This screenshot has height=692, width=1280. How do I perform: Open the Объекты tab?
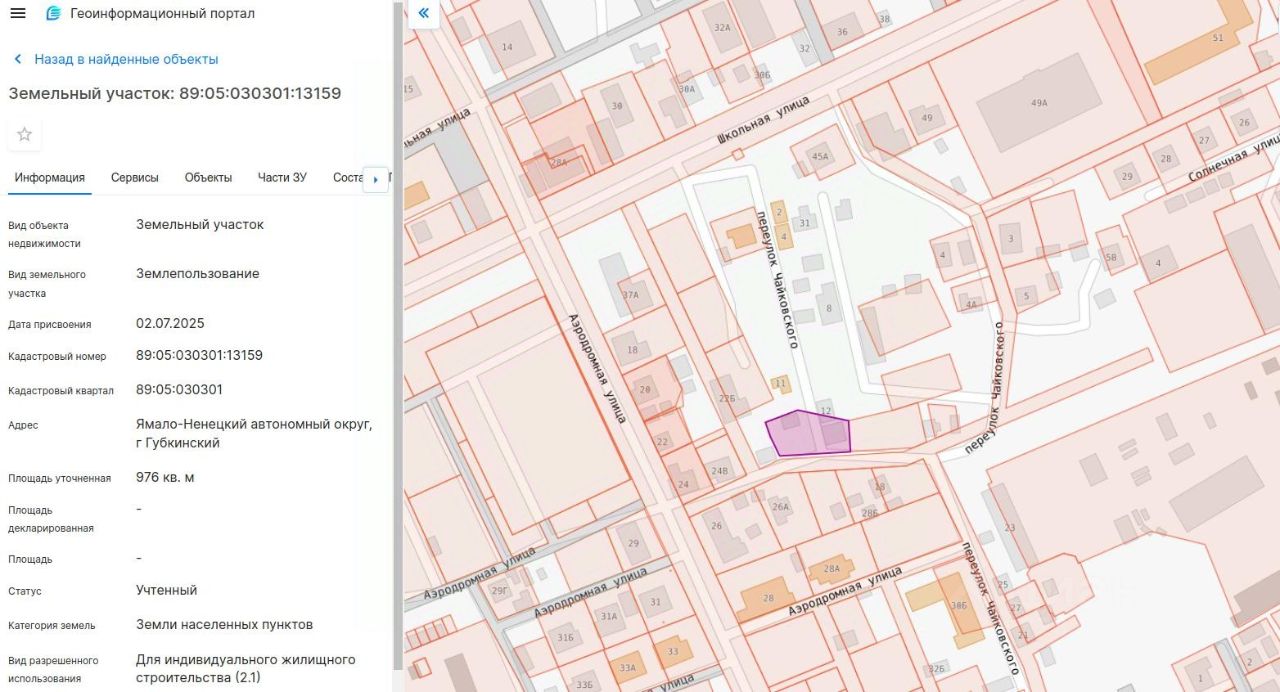point(208,177)
